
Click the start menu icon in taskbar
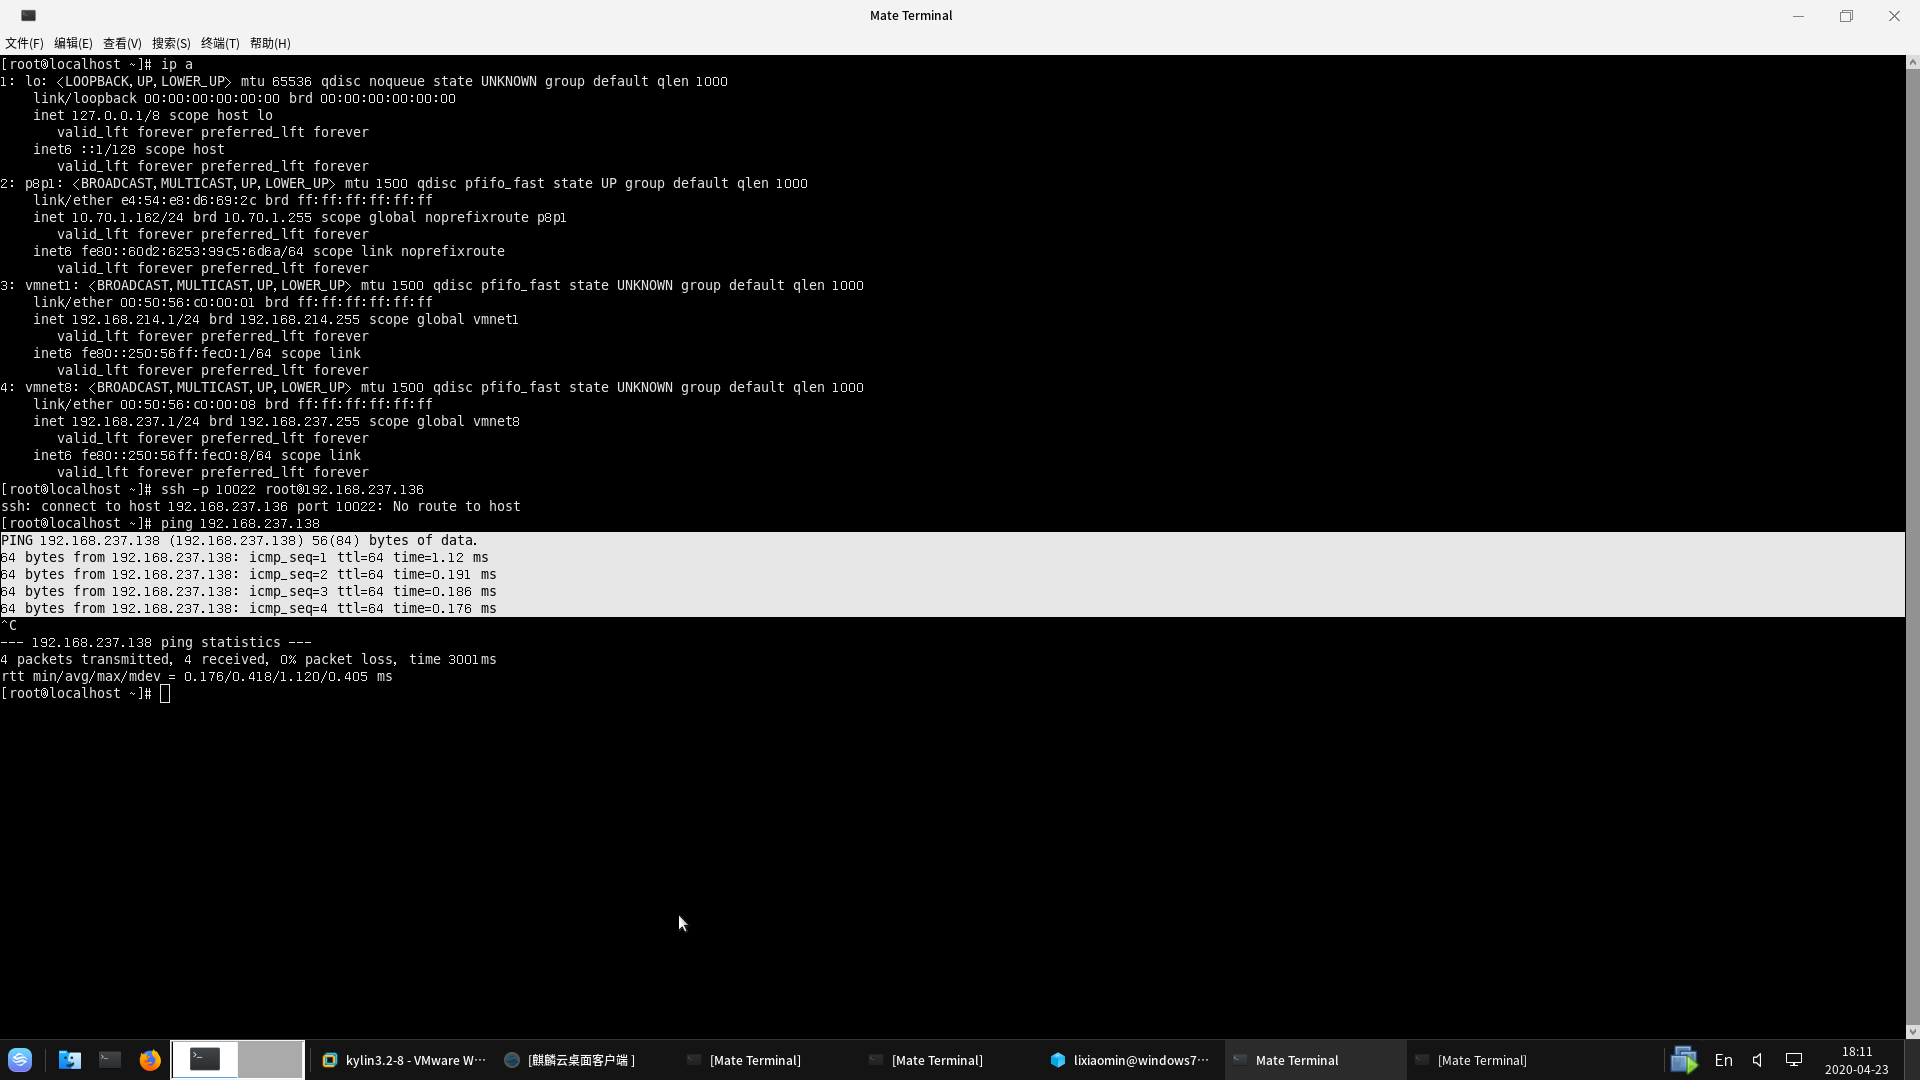pos(20,1059)
